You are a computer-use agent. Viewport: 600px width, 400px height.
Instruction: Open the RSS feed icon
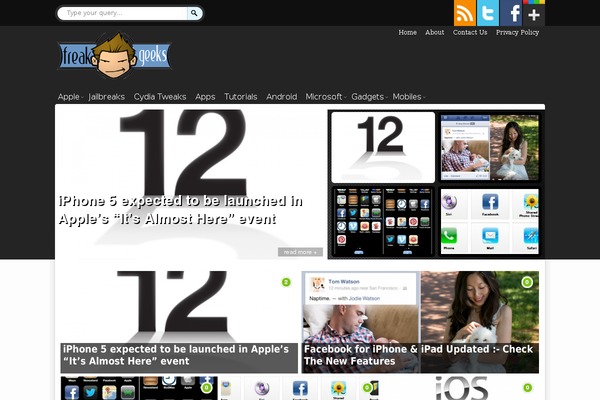coord(465,13)
